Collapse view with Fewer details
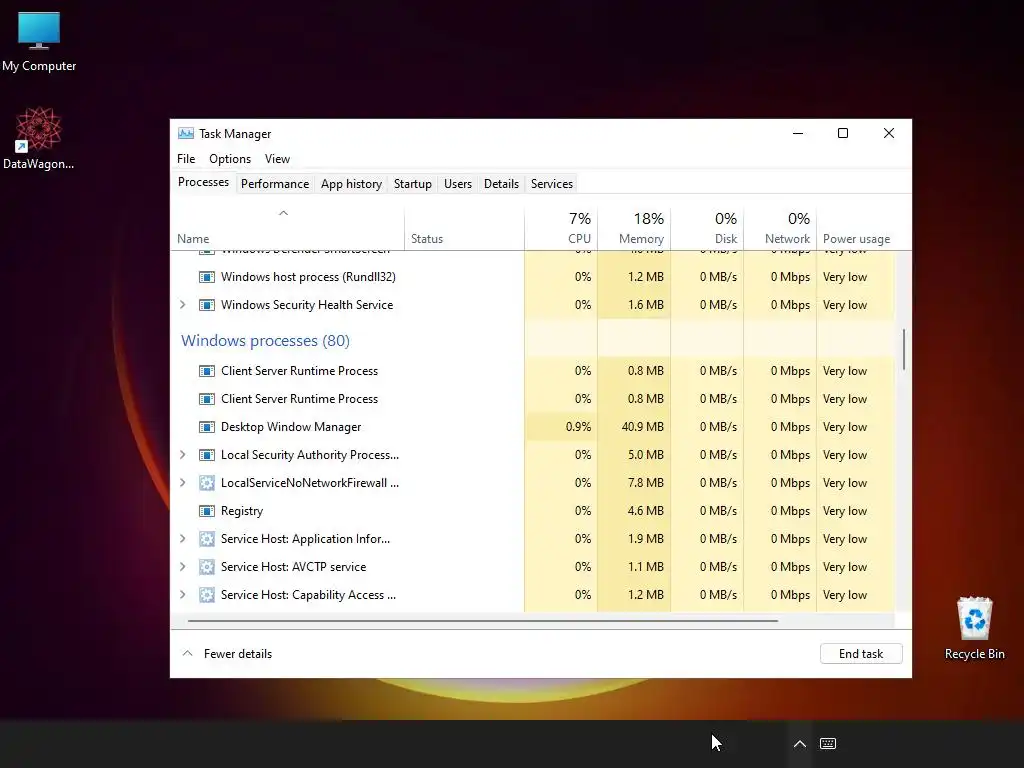 click(227, 654)
